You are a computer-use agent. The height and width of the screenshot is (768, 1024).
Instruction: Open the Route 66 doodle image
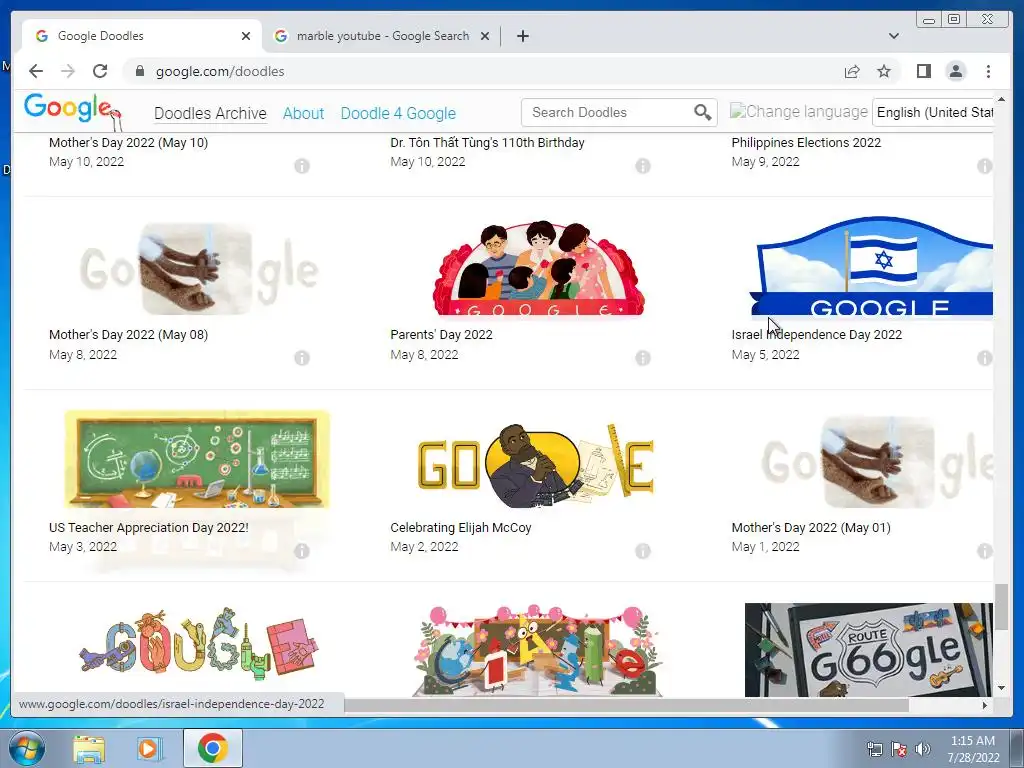869,650
